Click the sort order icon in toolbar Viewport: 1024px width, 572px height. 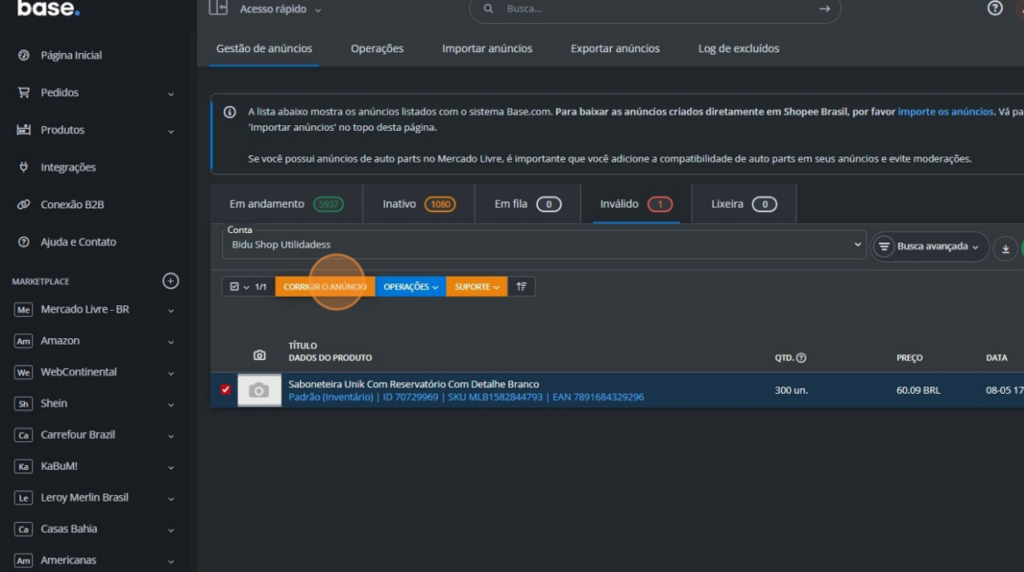tap(521, 287)
